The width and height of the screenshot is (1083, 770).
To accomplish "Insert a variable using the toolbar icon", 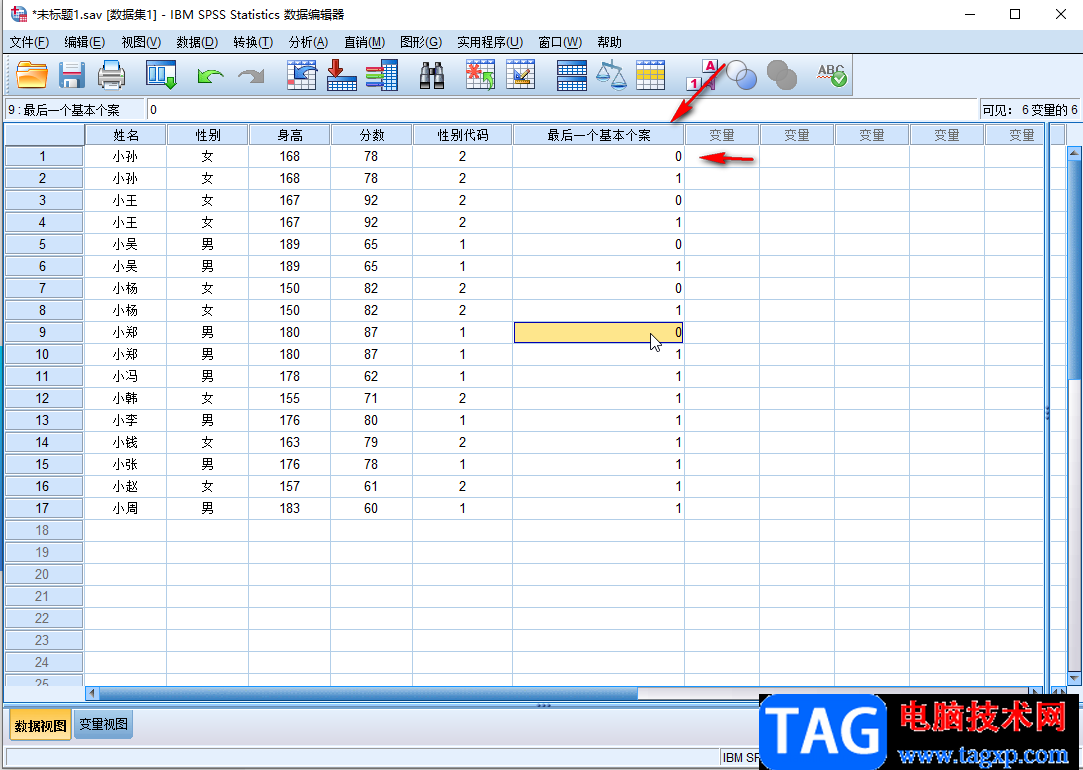I will click(x=520, y=75).
